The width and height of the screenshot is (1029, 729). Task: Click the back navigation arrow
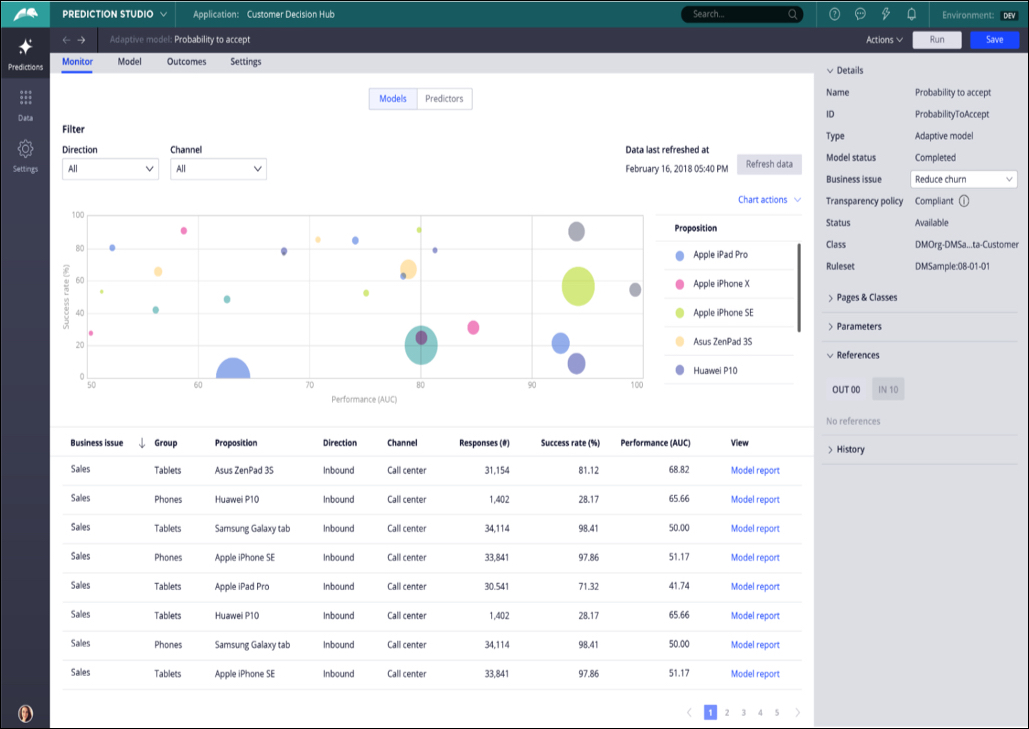click(x=66, y=40)
